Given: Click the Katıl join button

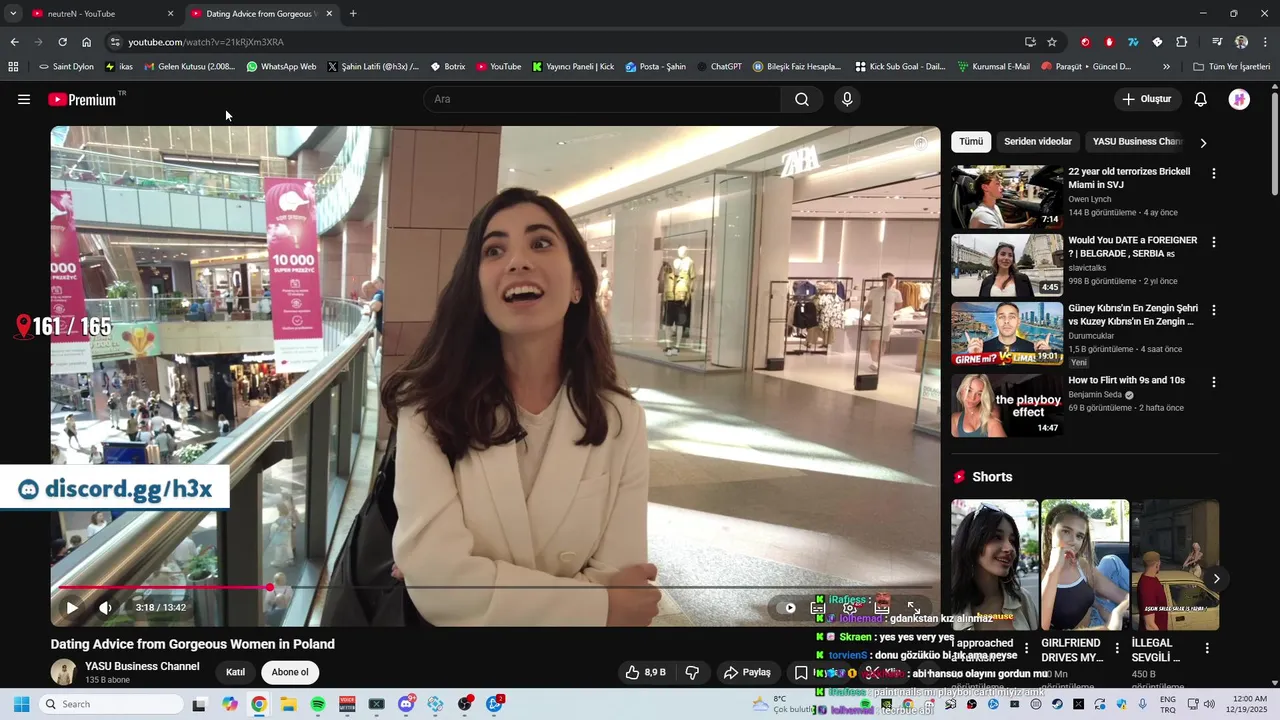Looking at the screenshot, I should coord(235,672).
